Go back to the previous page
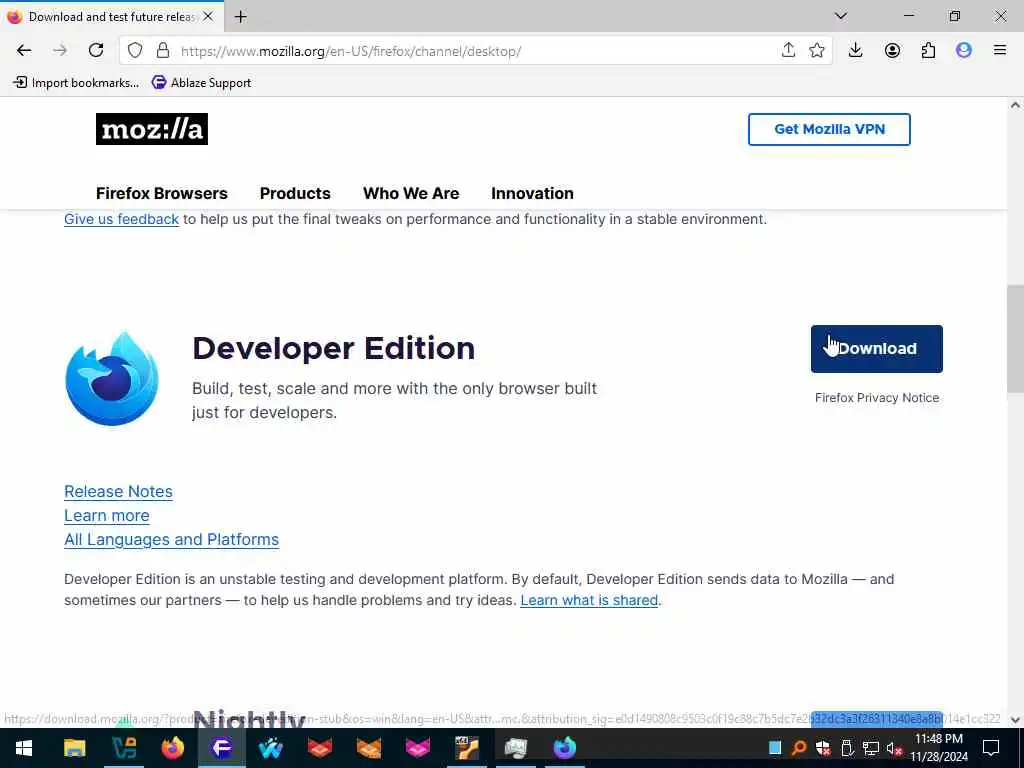 24,51
